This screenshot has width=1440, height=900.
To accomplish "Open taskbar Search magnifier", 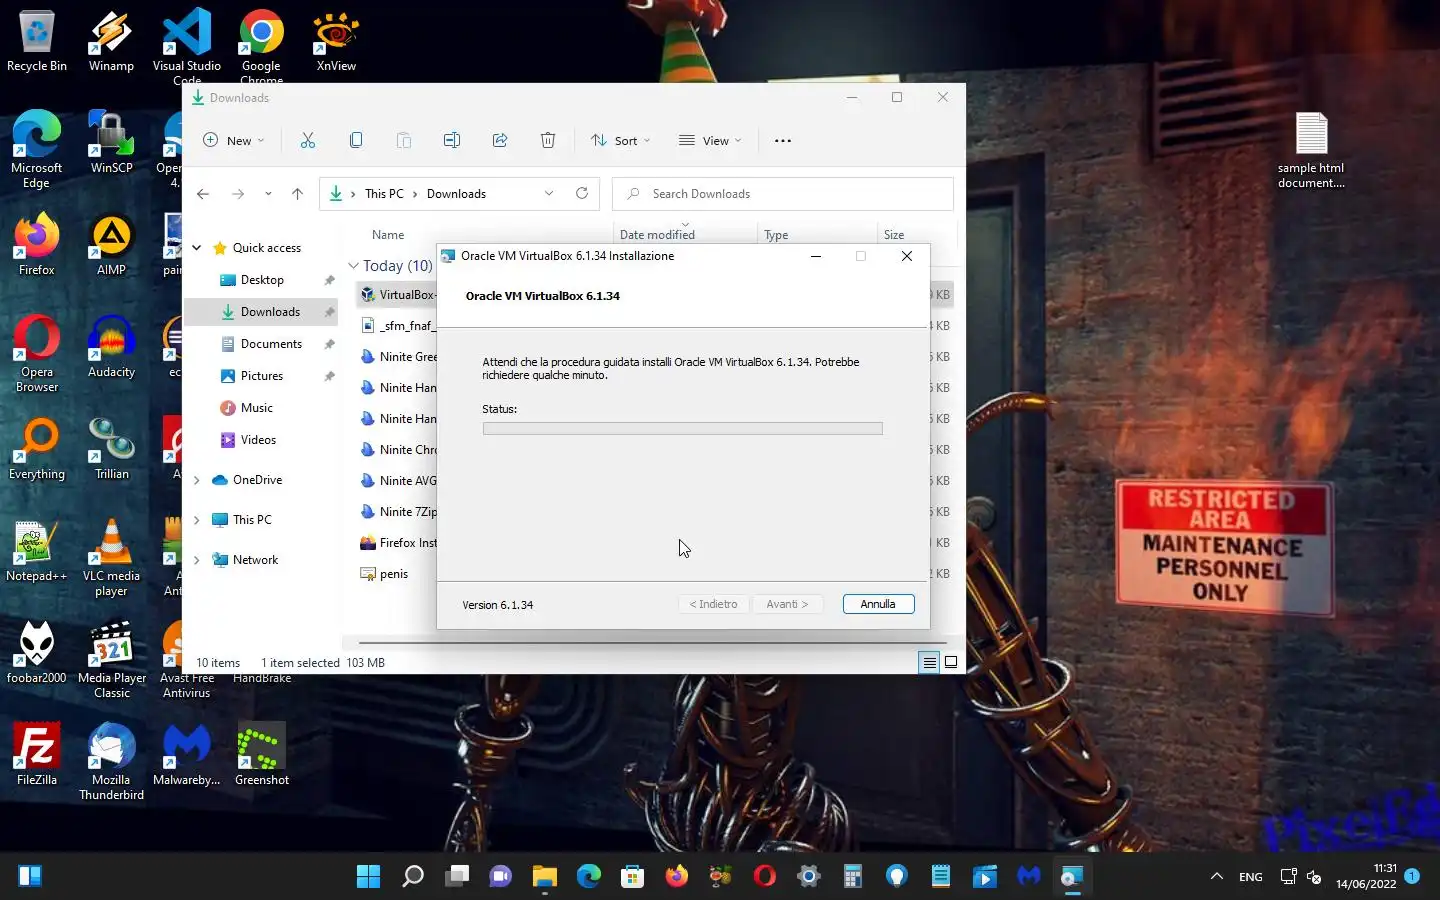I will coord(412,877).
